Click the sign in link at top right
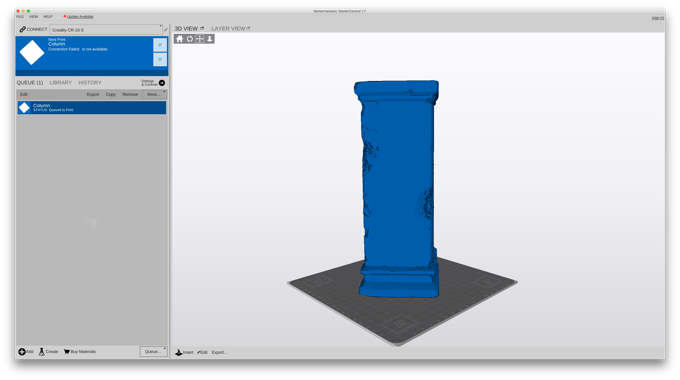Viewport: 680px width, 380px height. click(657, 18)
